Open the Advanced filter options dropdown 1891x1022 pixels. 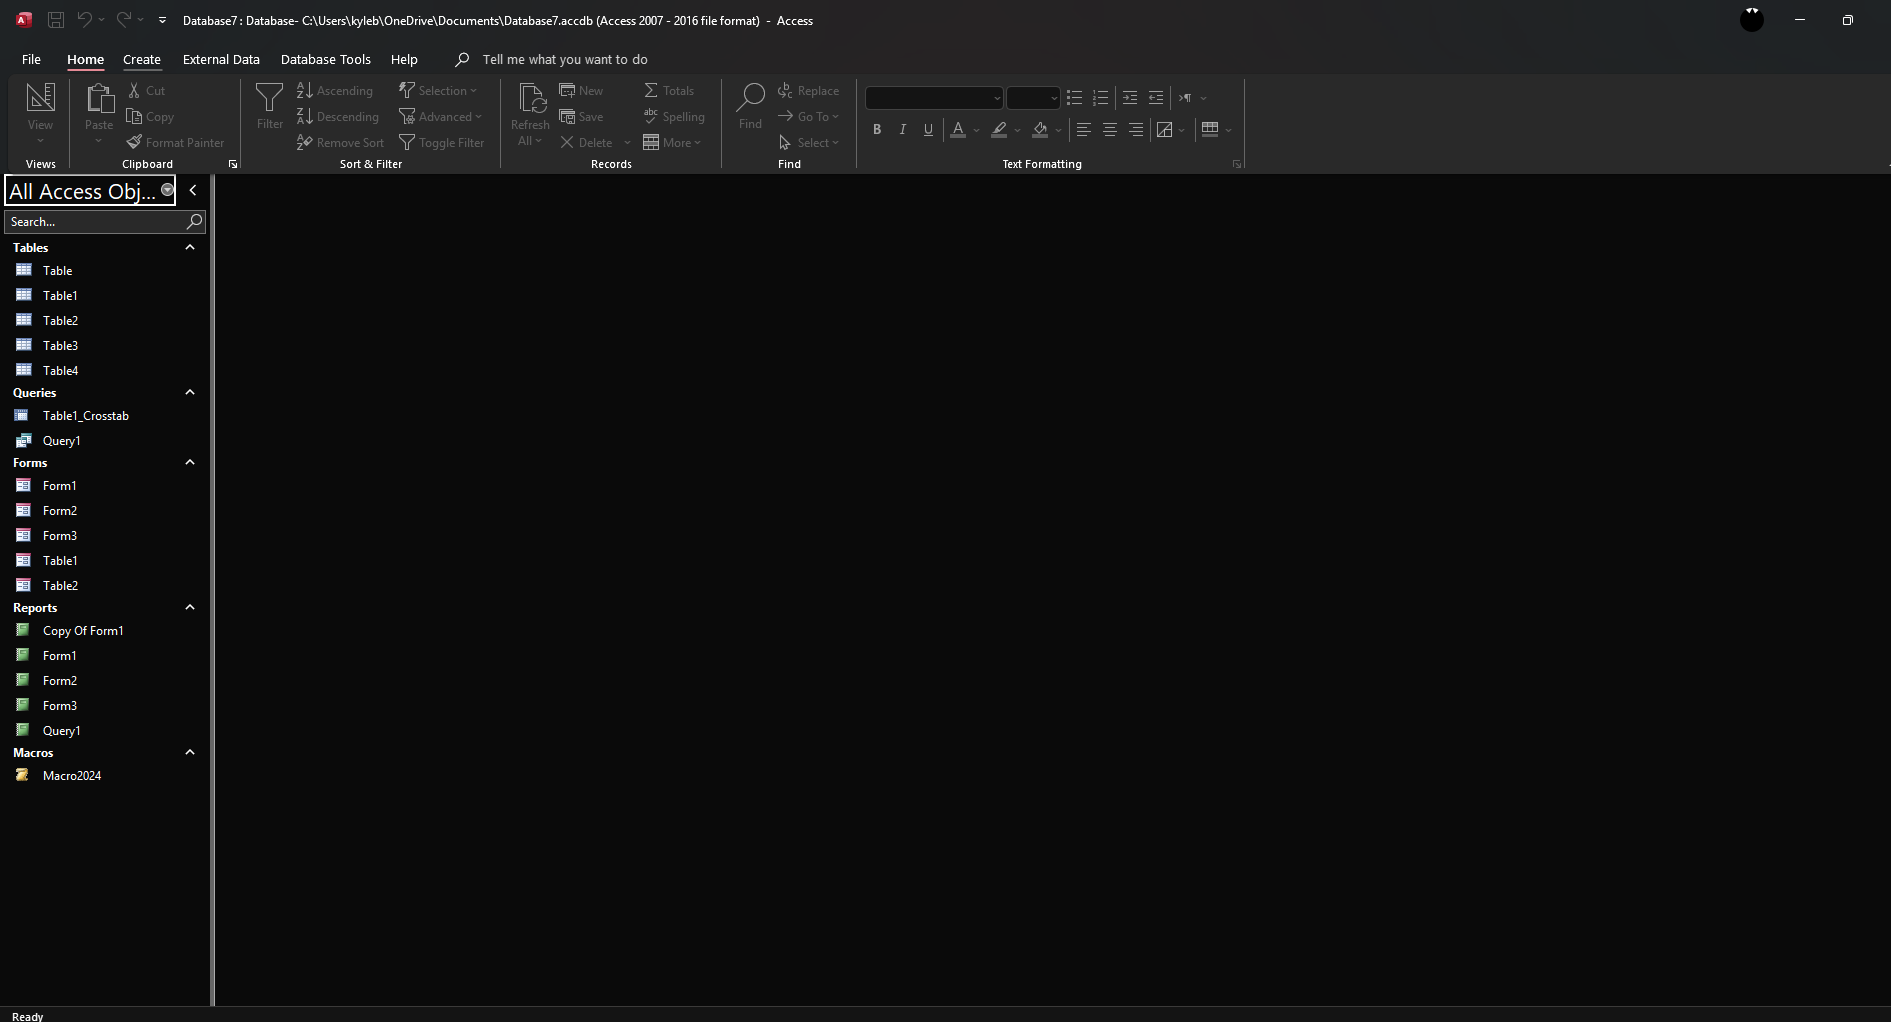coord(441,117)
